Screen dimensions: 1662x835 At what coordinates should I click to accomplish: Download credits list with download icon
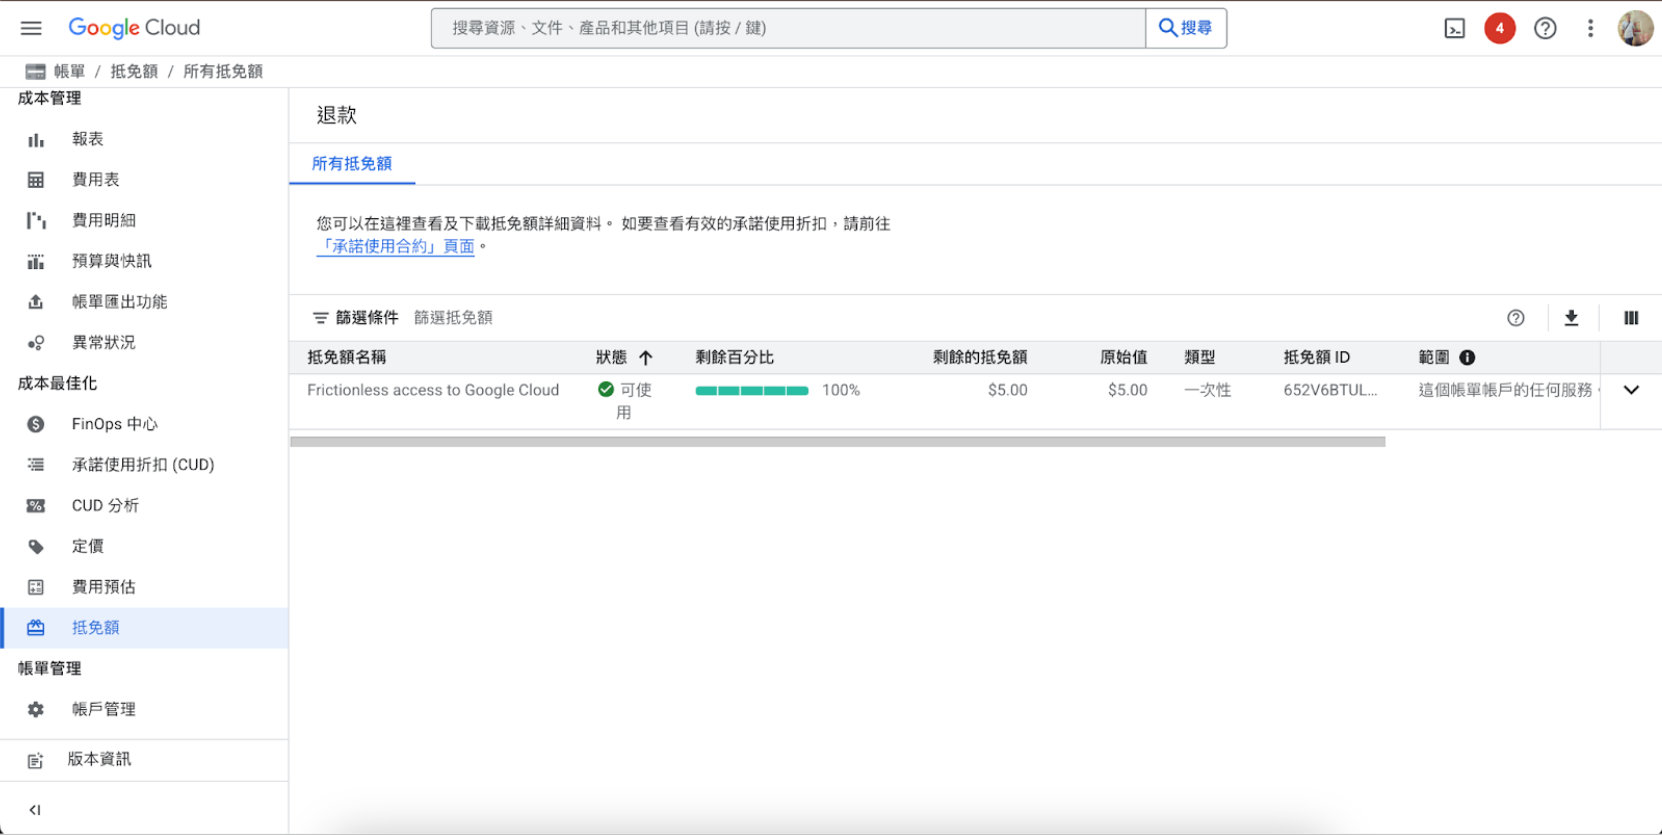[1571, 318]
